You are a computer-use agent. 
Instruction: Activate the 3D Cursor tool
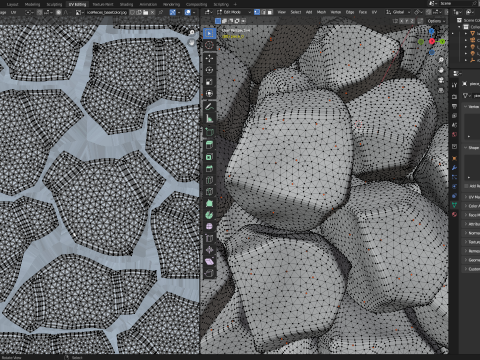tap(209, 45)
